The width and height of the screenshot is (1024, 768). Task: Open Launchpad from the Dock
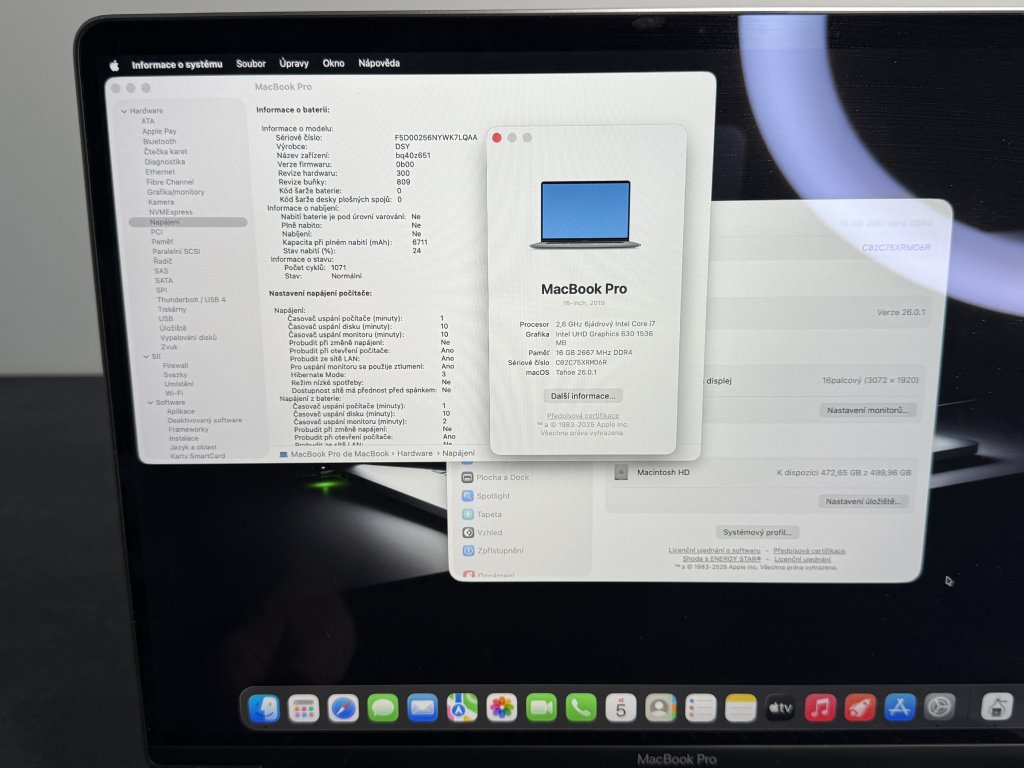tap(304, 708)
